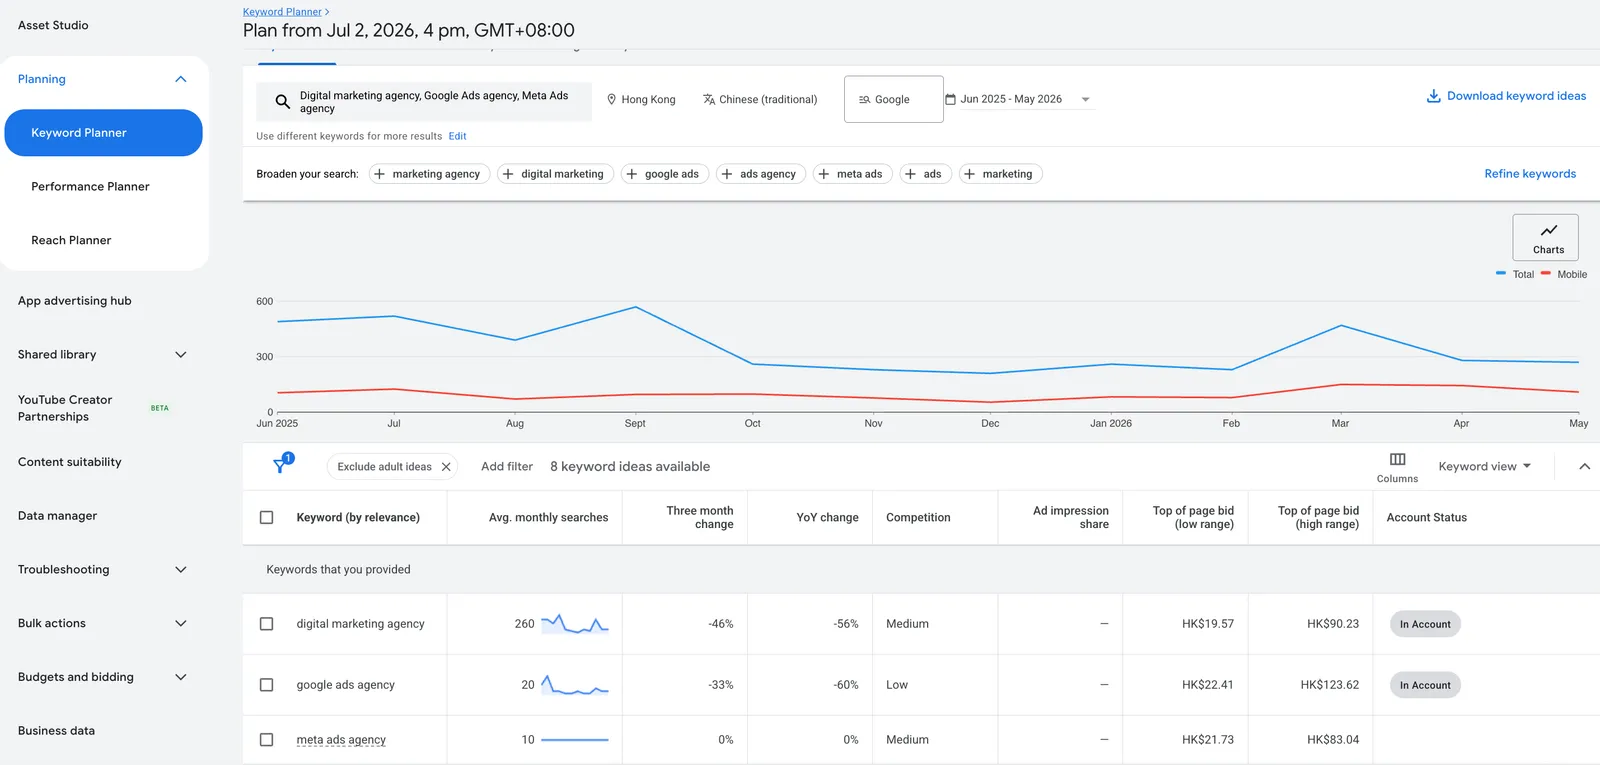Click the Keyword Planner breadcrumb link
This screenshot has height=765, width=1600.
(282, 12)
